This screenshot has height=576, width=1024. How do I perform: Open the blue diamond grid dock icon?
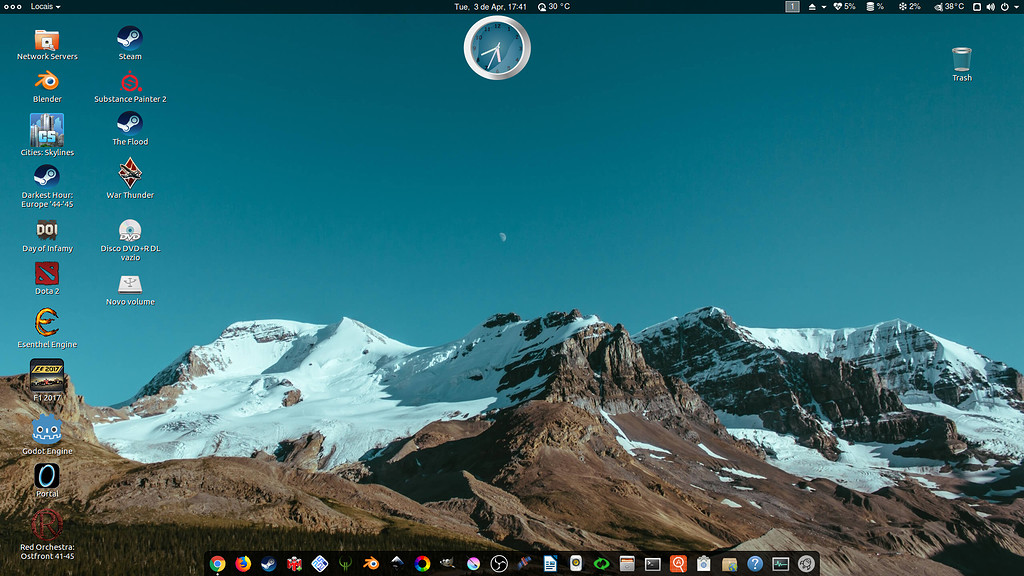click(x=320, y=564)
